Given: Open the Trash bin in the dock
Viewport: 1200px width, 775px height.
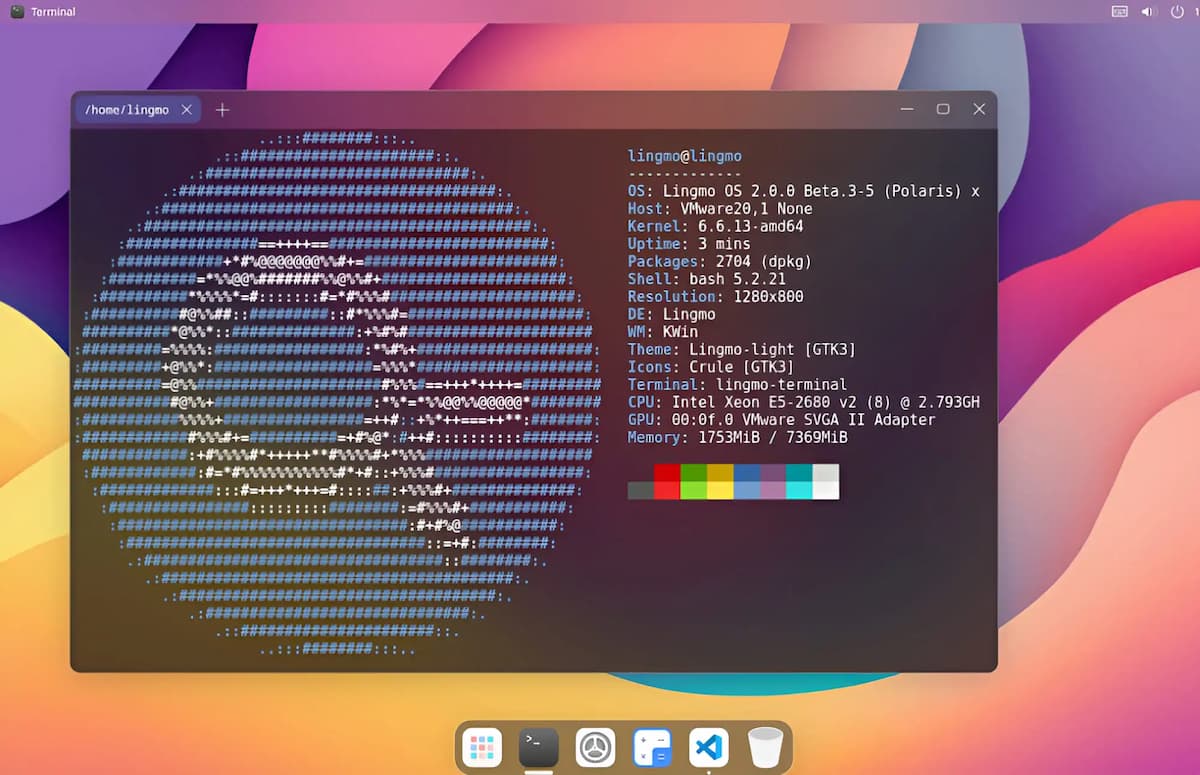Looking at the screenshot, I should (x=765, y=747).
